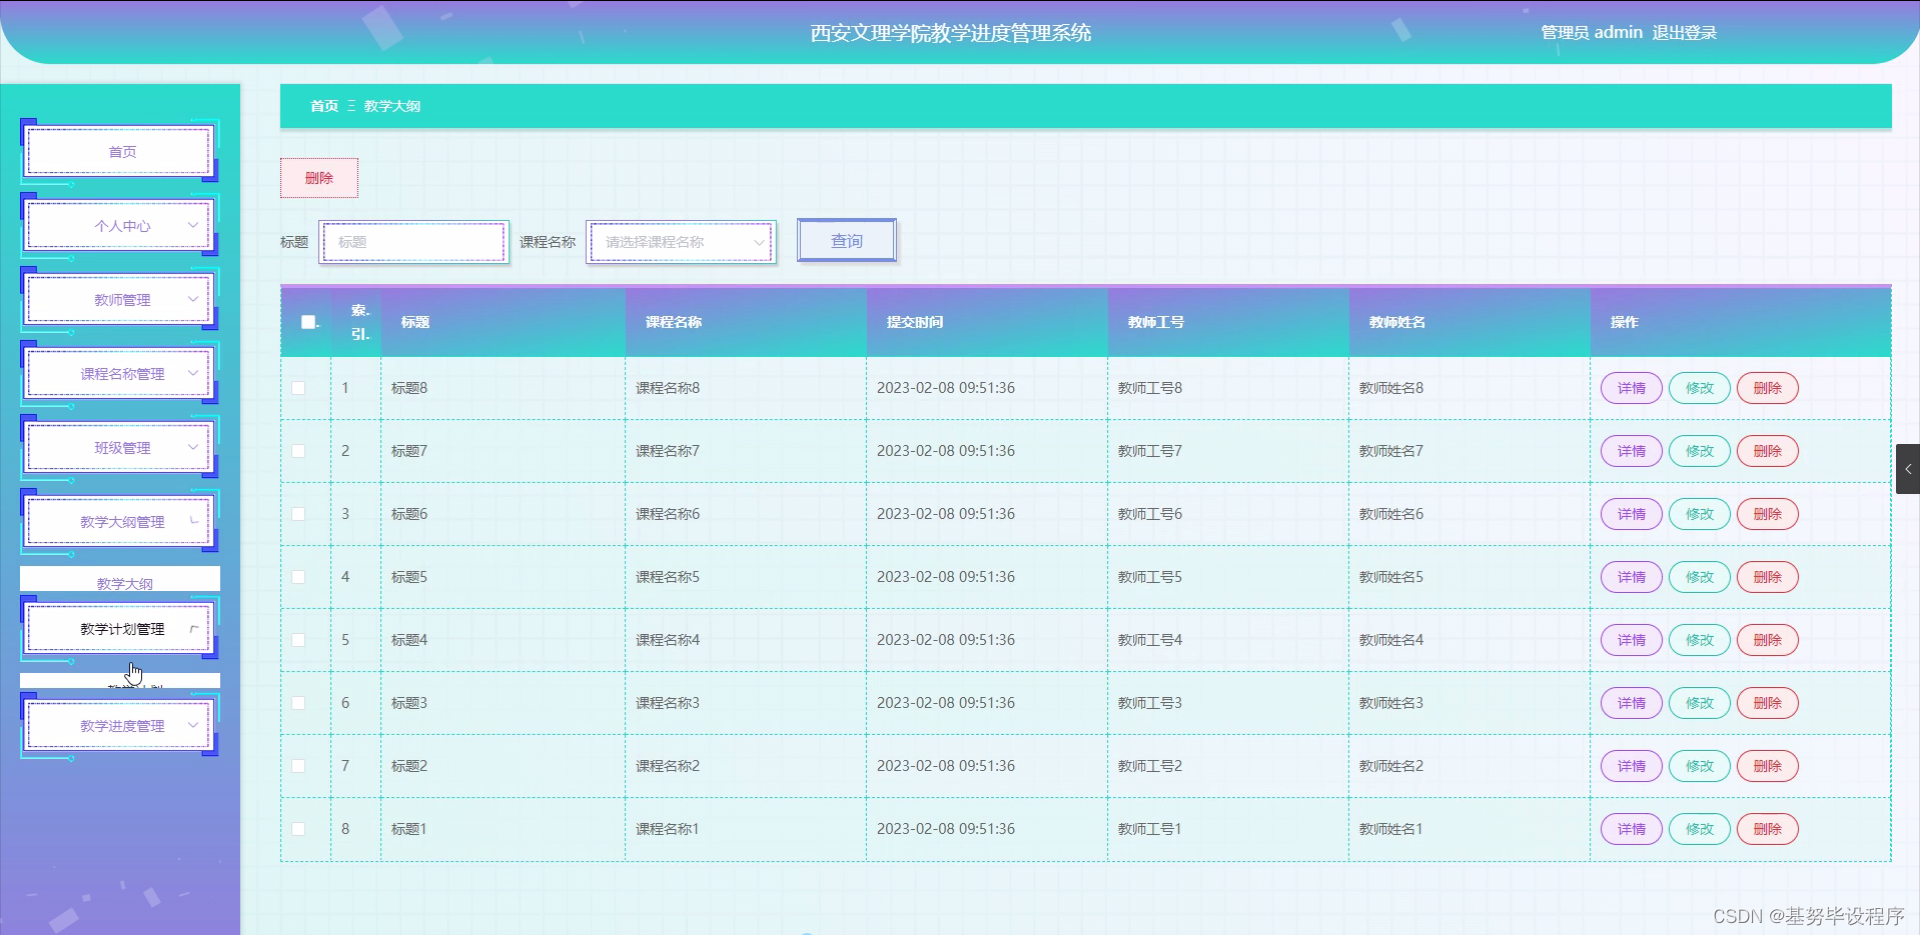Click 修改 for row 标题8
Image resolution: width=1920 pixels, height=935 pixels.
[1699, 388]
